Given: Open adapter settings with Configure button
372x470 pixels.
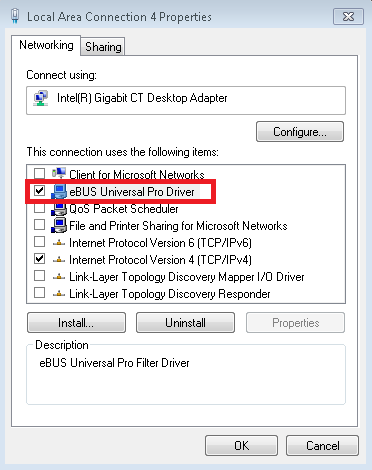Looking at the screenshot, I should [x=300, y=132].
